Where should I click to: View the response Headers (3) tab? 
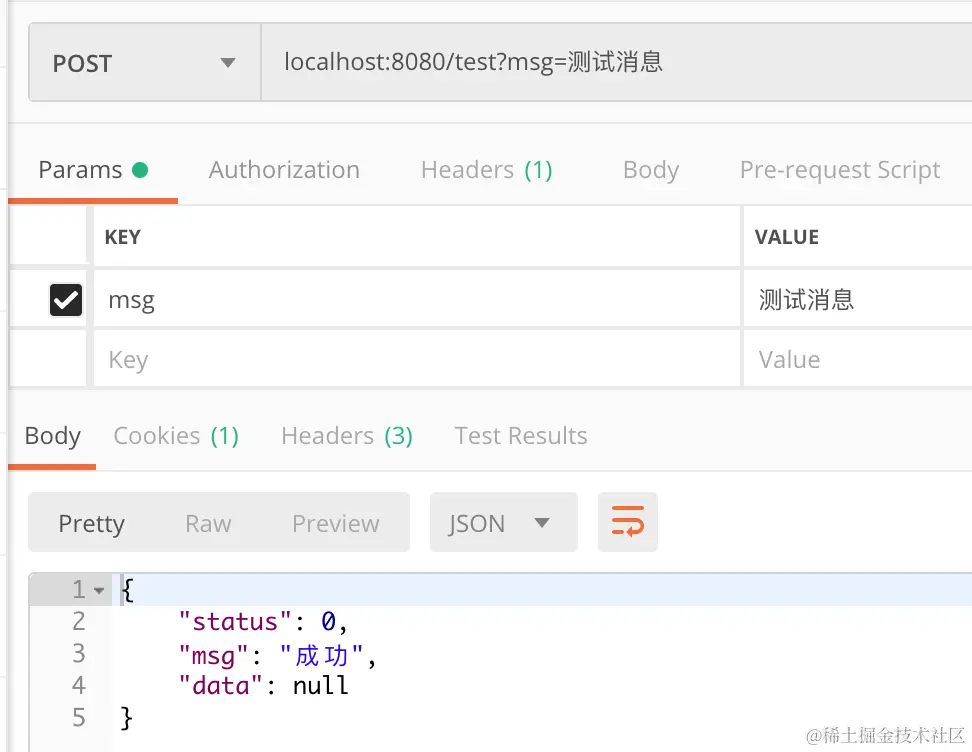point(346,436)
